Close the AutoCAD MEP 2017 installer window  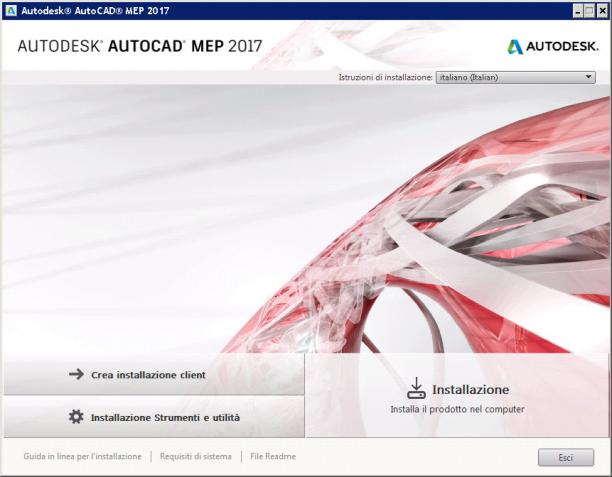click(602, 11)
